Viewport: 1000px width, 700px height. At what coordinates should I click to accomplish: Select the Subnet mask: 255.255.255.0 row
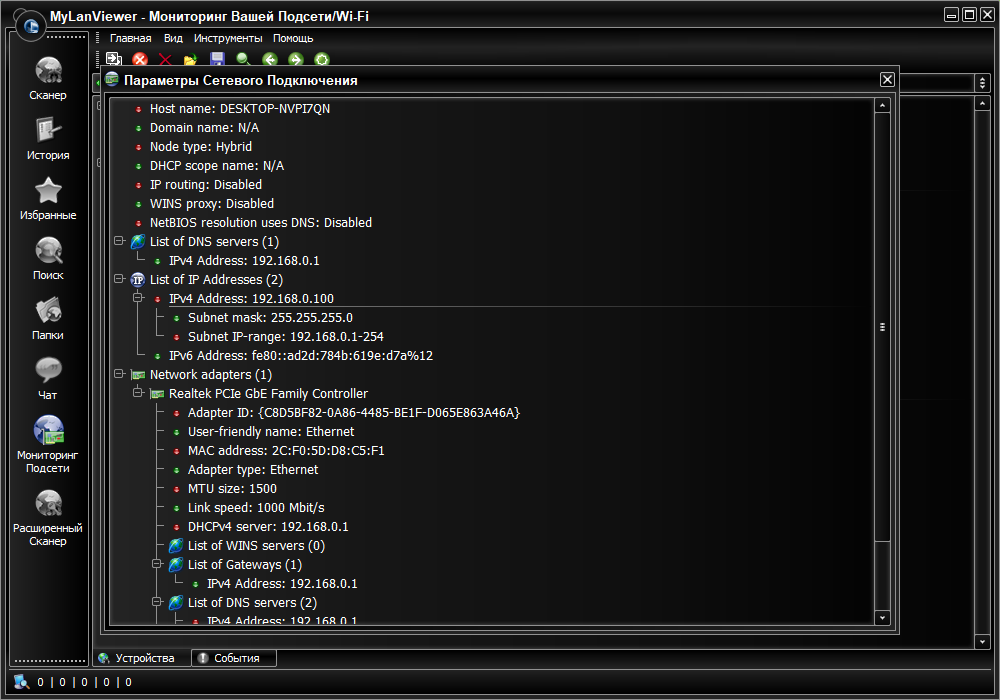(x=270, y=318)
